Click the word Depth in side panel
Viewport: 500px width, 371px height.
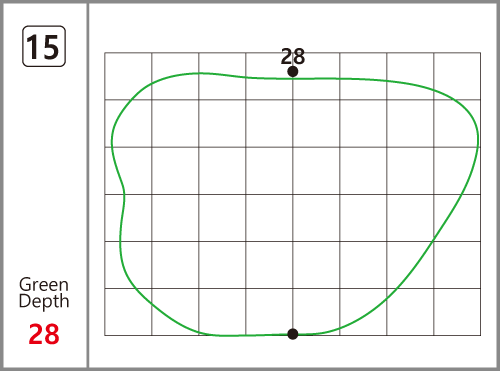44,301
